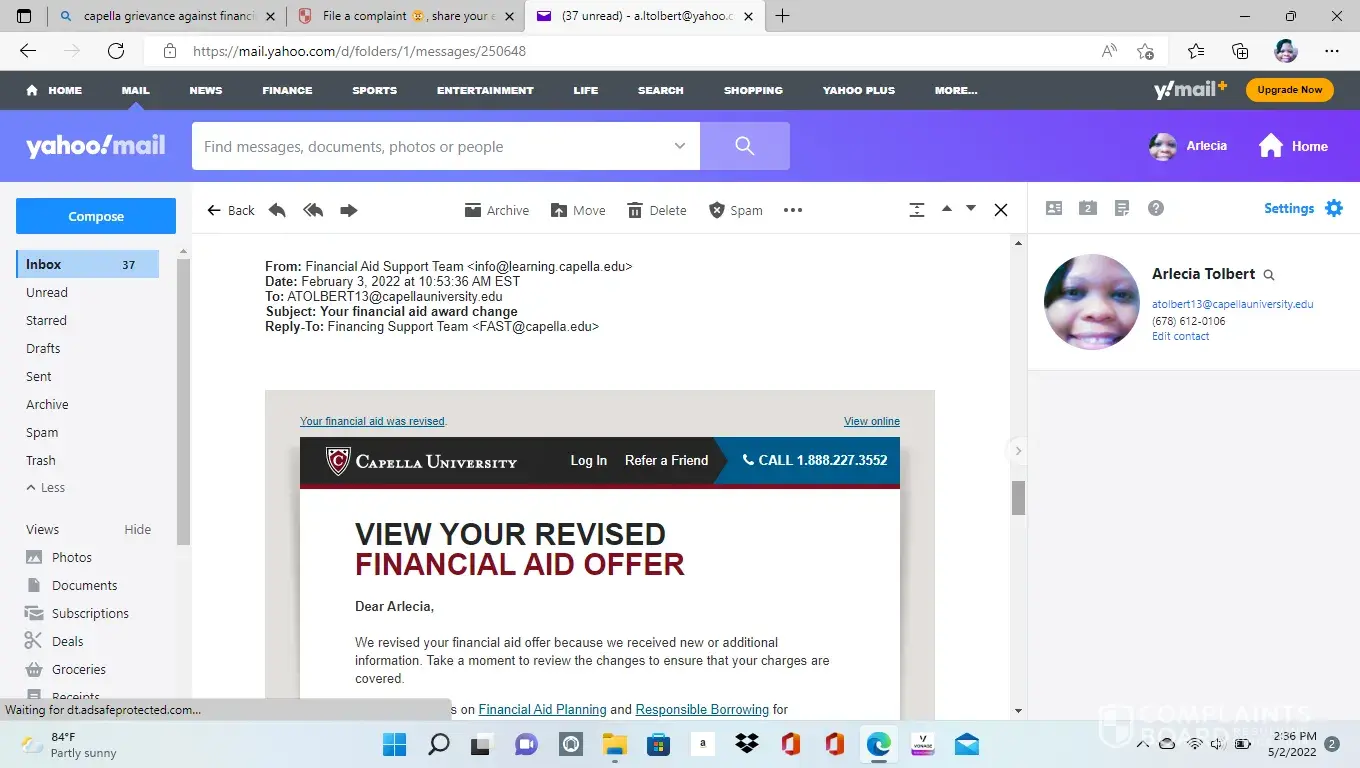Search for Arlecia Tolbert contact magnifier
The image size is (1360, 768).
click(1269, 275)
